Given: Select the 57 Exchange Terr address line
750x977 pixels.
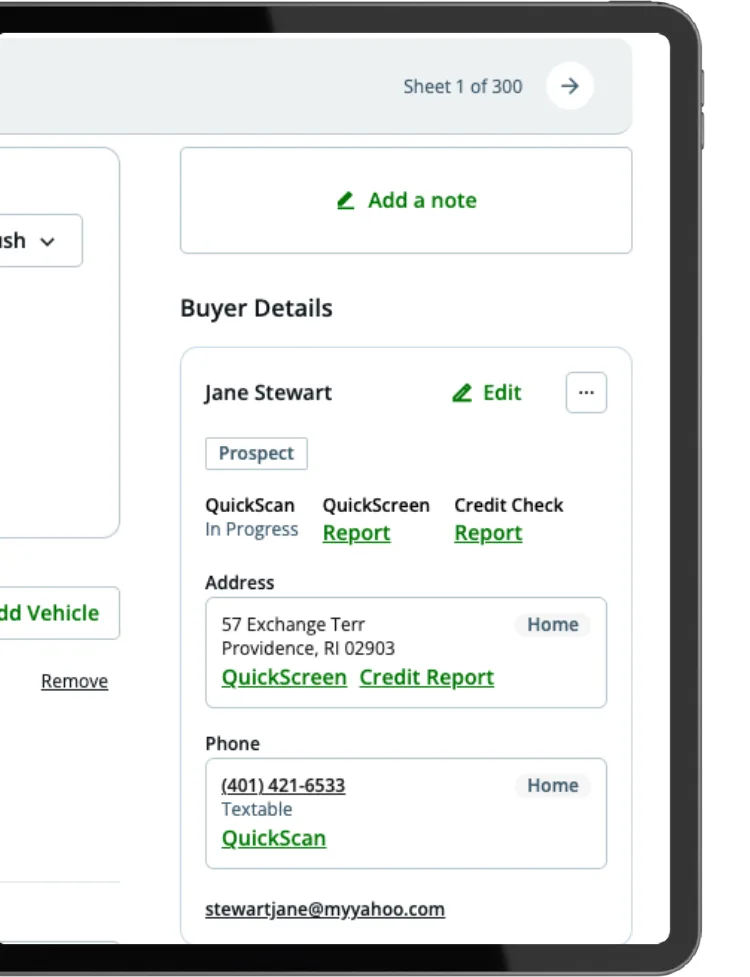Looking at the screenshot, I should pyautogui.click(x=293, y=624).
